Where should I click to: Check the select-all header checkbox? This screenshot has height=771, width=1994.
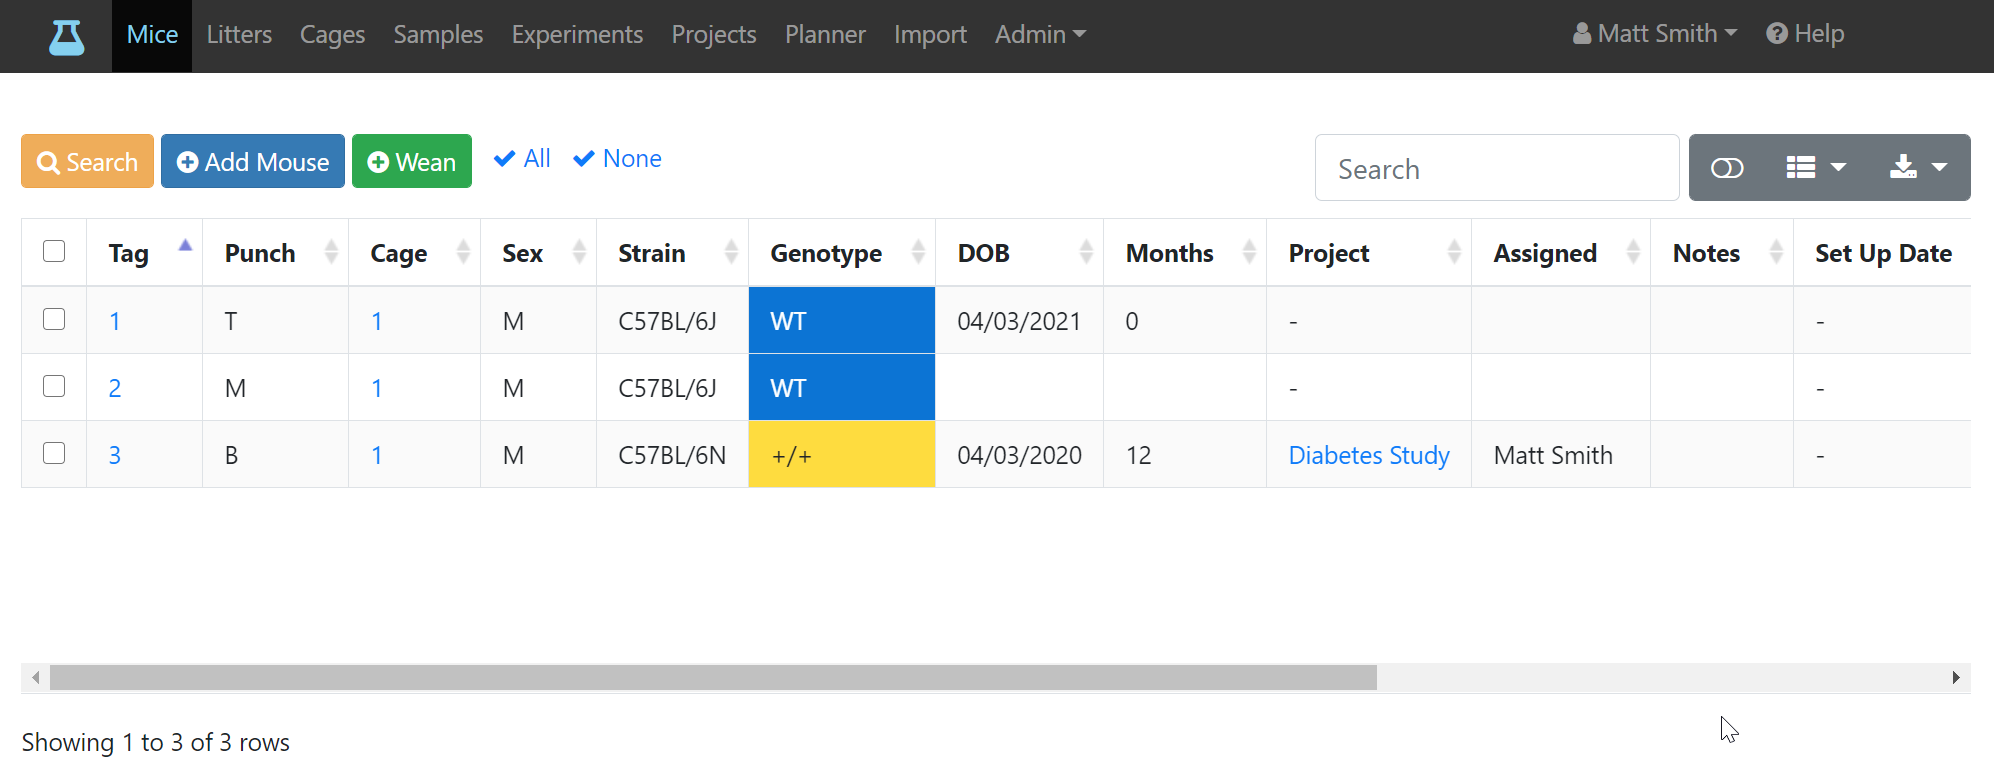pos(54,251)
